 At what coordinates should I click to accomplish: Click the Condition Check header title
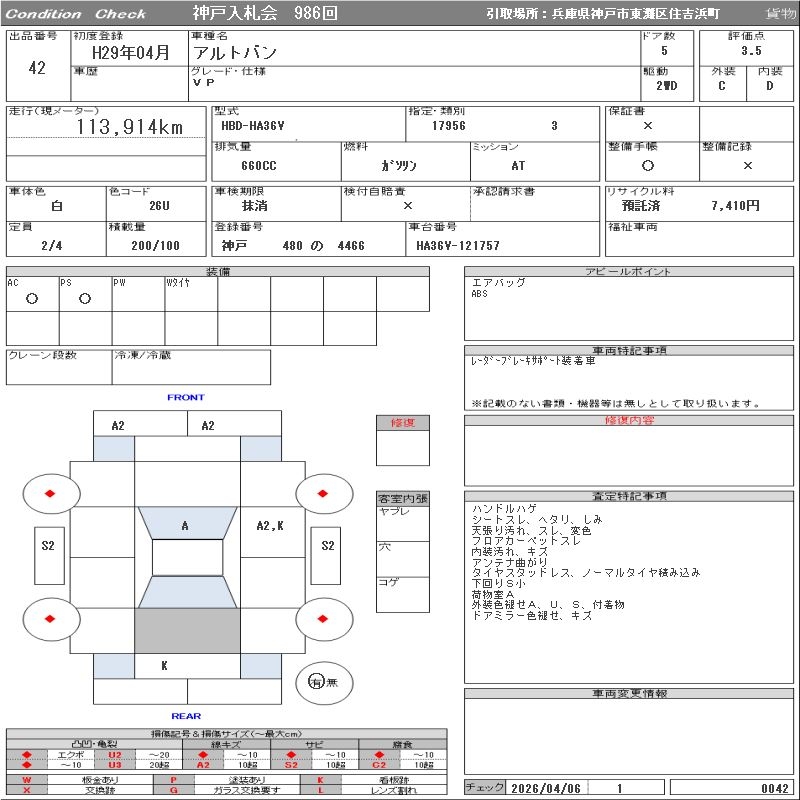[76, 14]
